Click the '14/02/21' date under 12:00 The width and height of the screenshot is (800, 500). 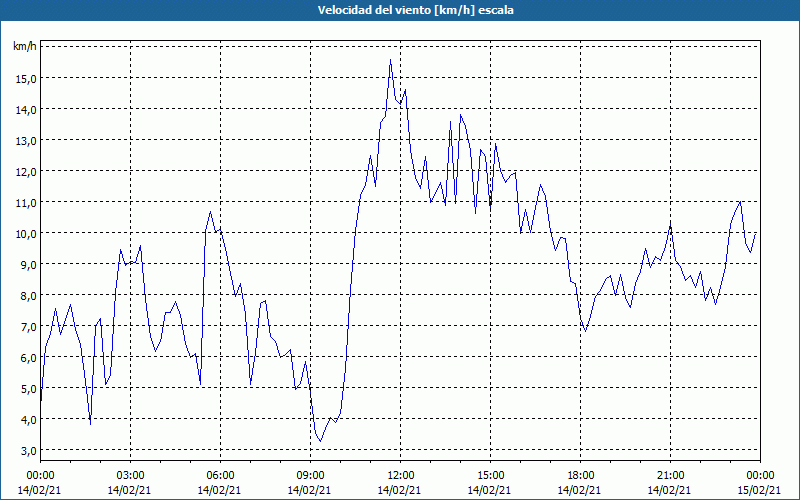pyautogui.click(x=399, y=490)
